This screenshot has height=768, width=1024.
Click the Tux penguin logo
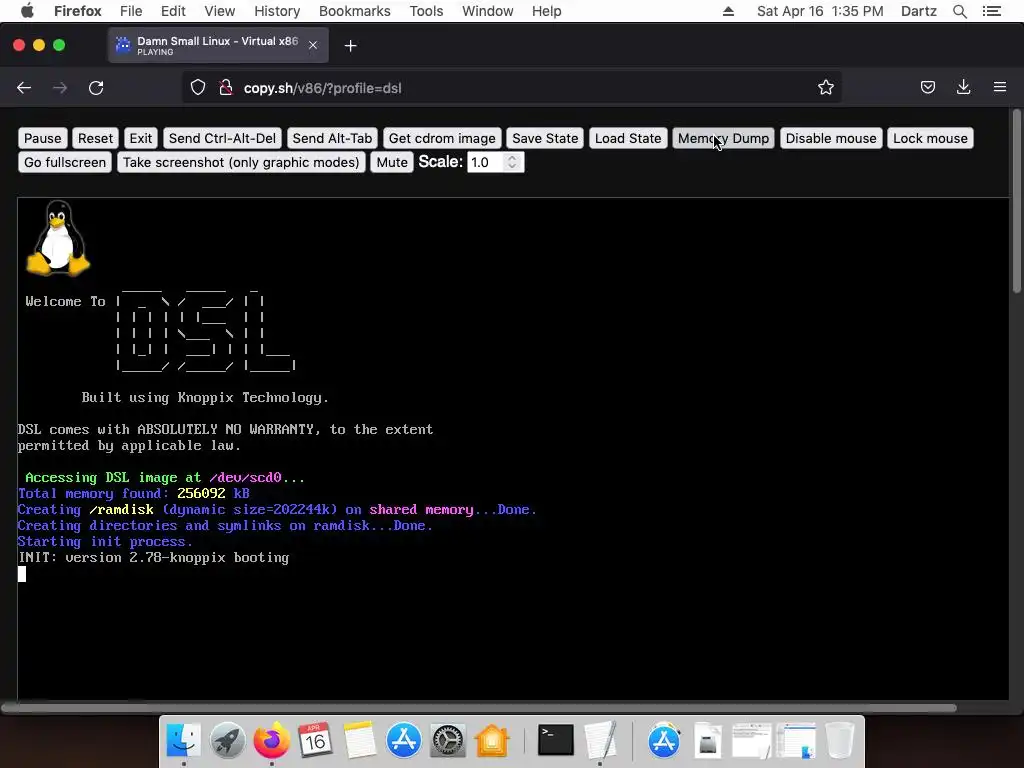tap(57, 238)
